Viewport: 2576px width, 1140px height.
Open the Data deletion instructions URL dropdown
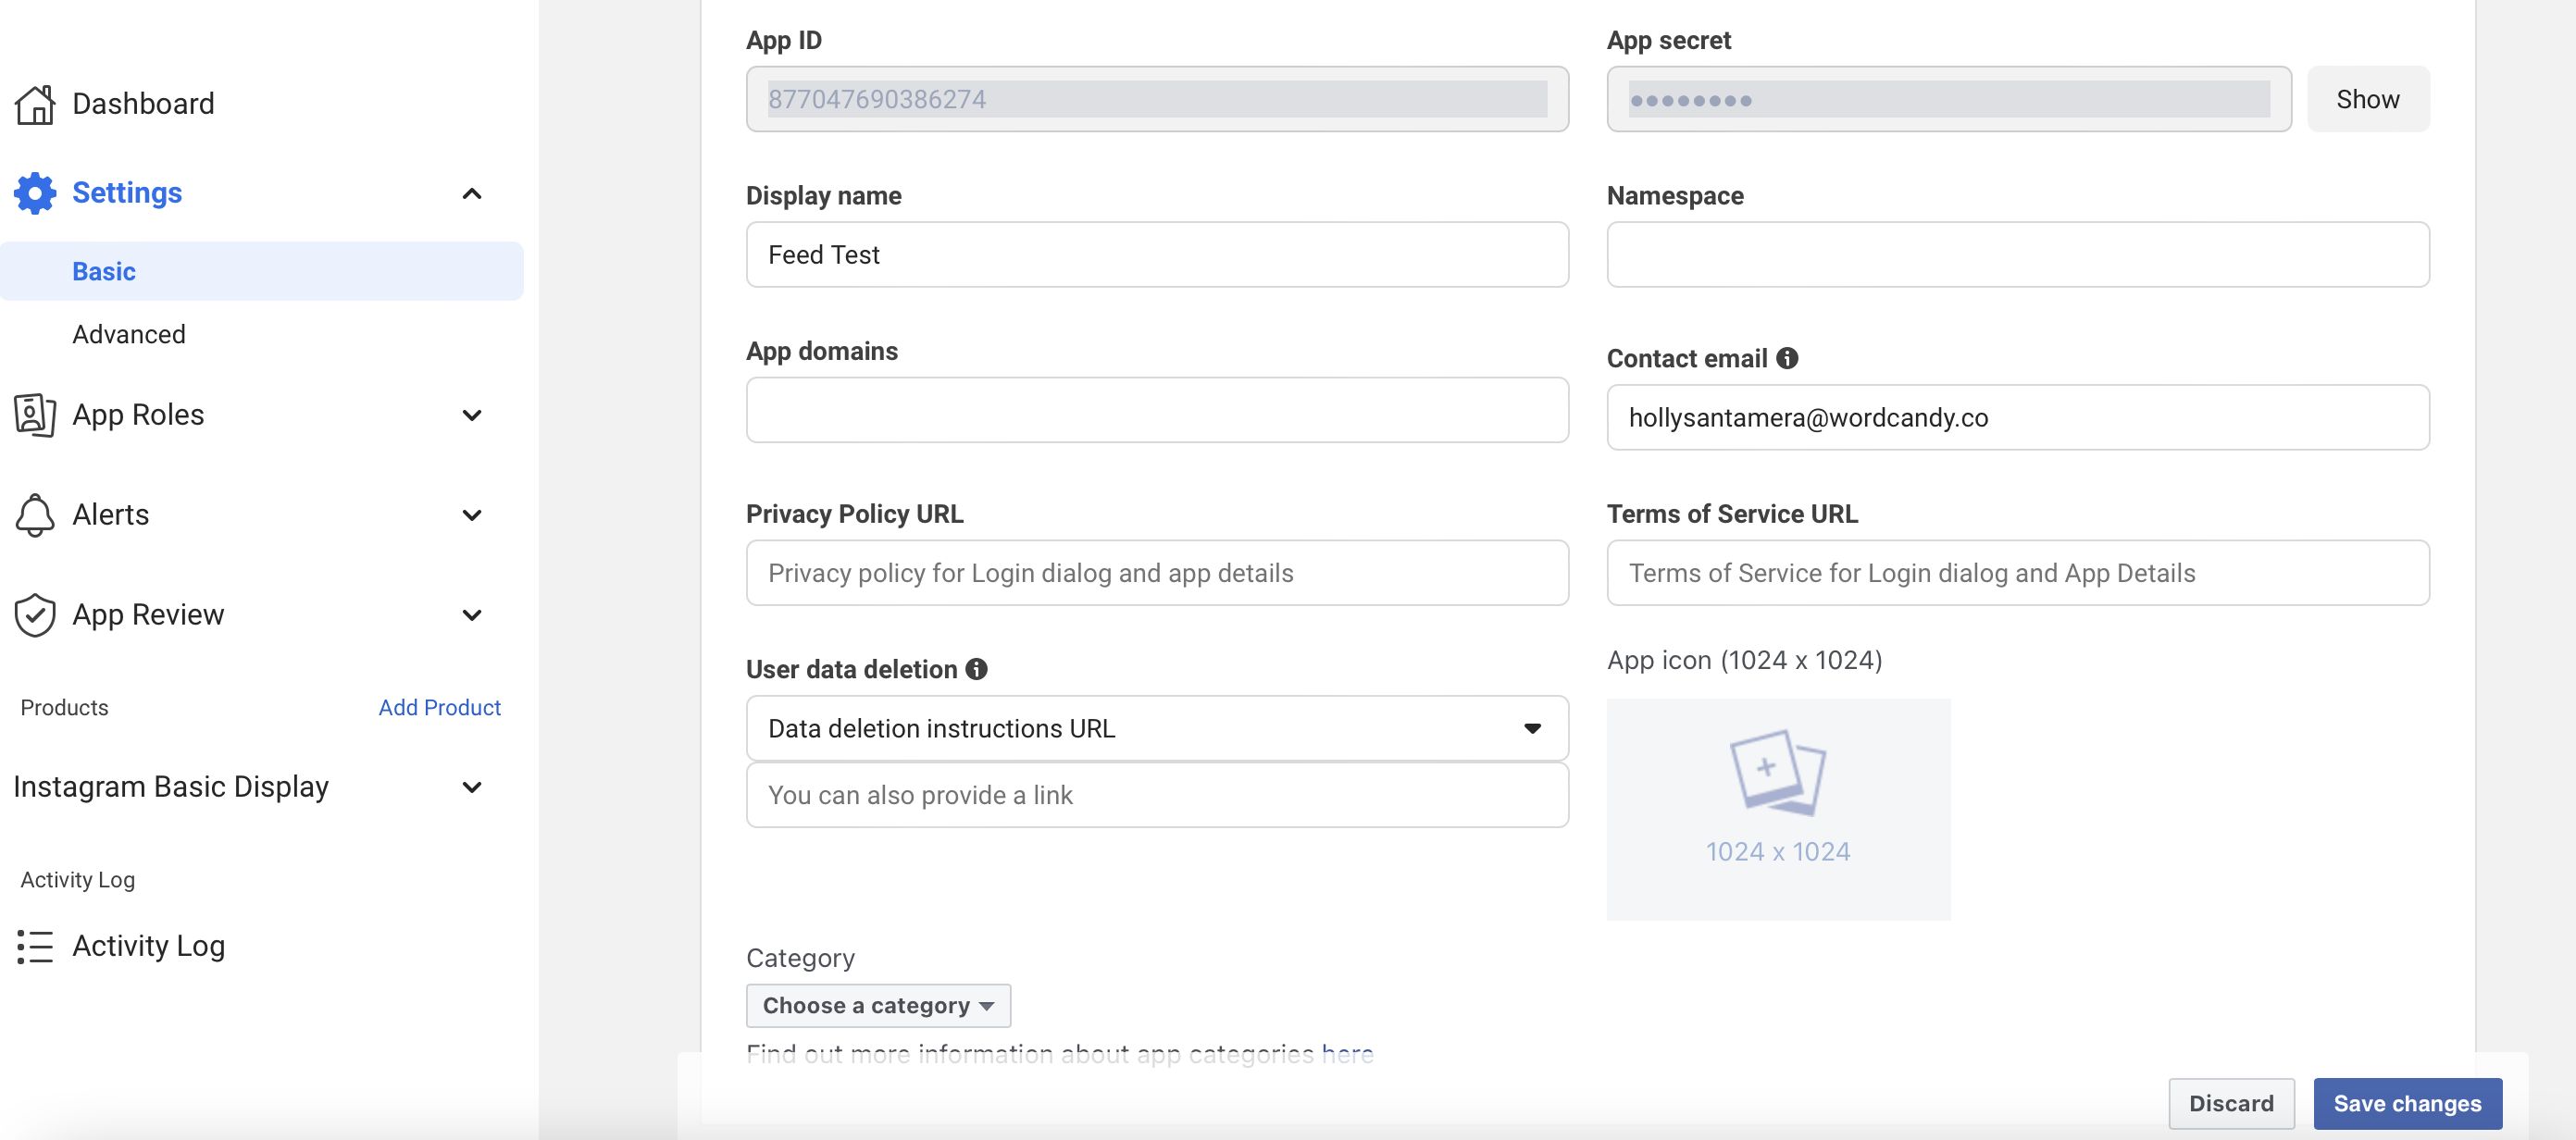click(x=1156, y=728)
